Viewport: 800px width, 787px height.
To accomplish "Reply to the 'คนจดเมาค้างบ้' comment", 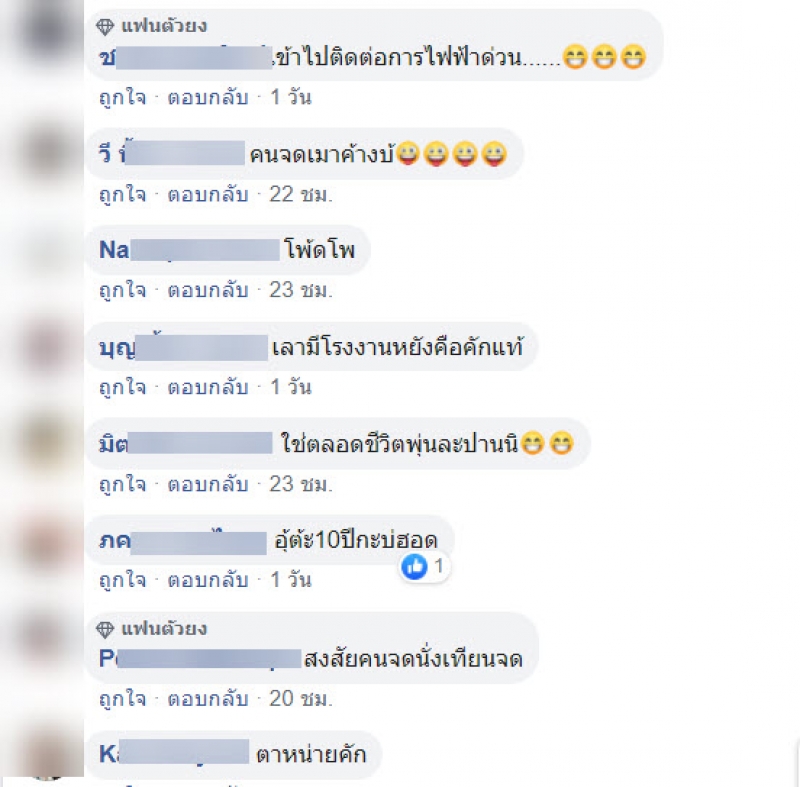I will coord(208,194).
